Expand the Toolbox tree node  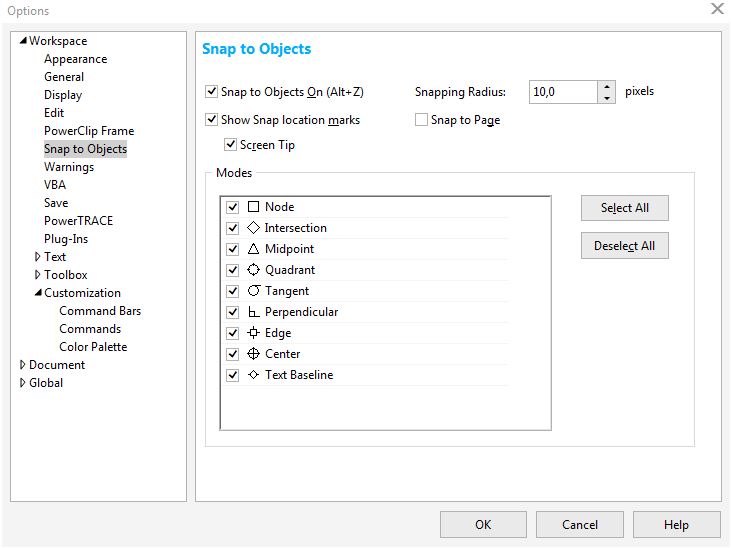38,275
